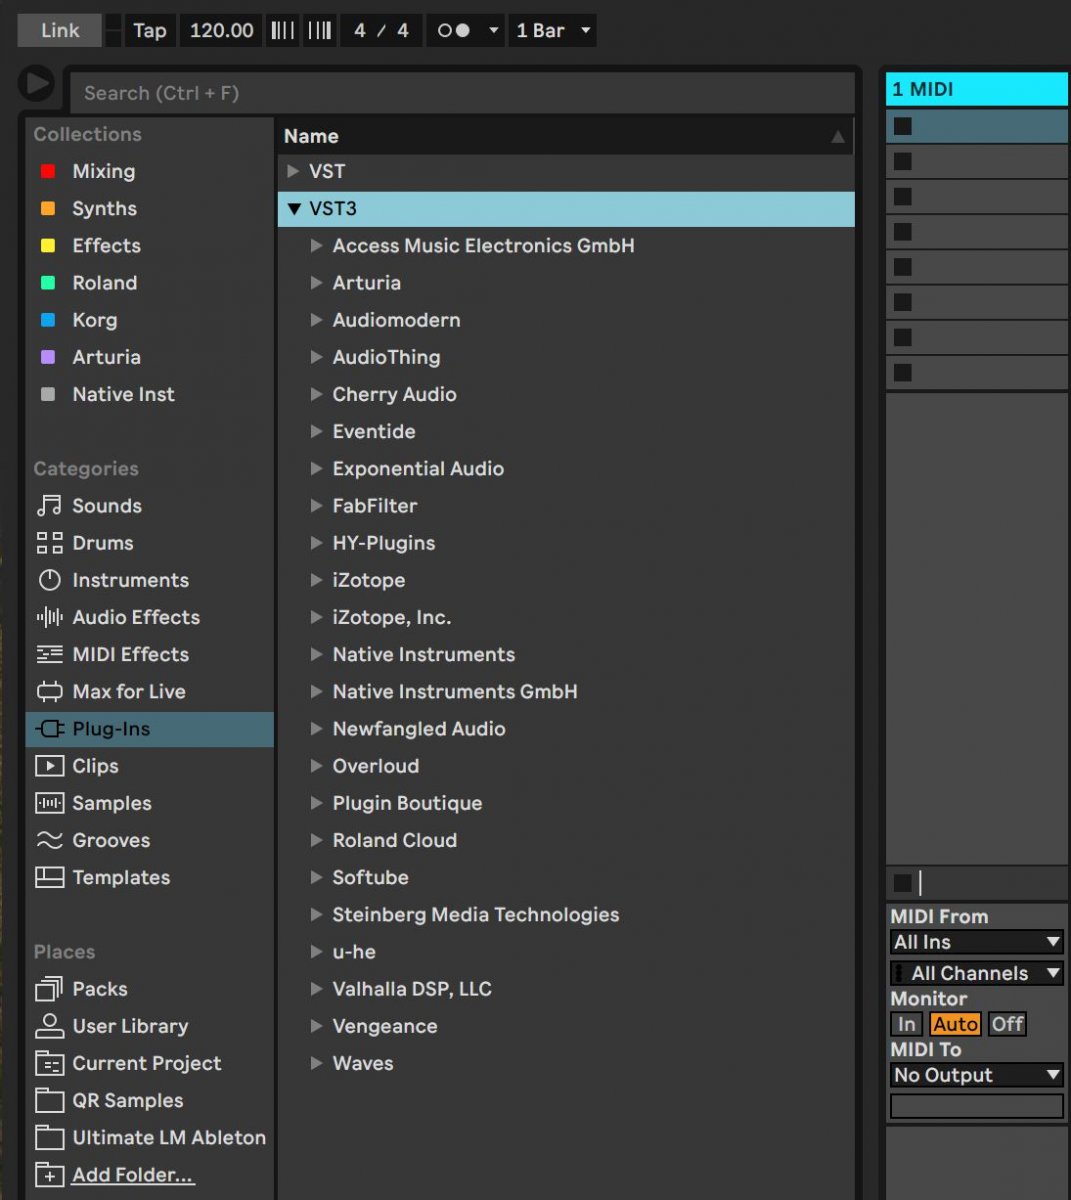Select the red Mixing collection

[149, 171]
